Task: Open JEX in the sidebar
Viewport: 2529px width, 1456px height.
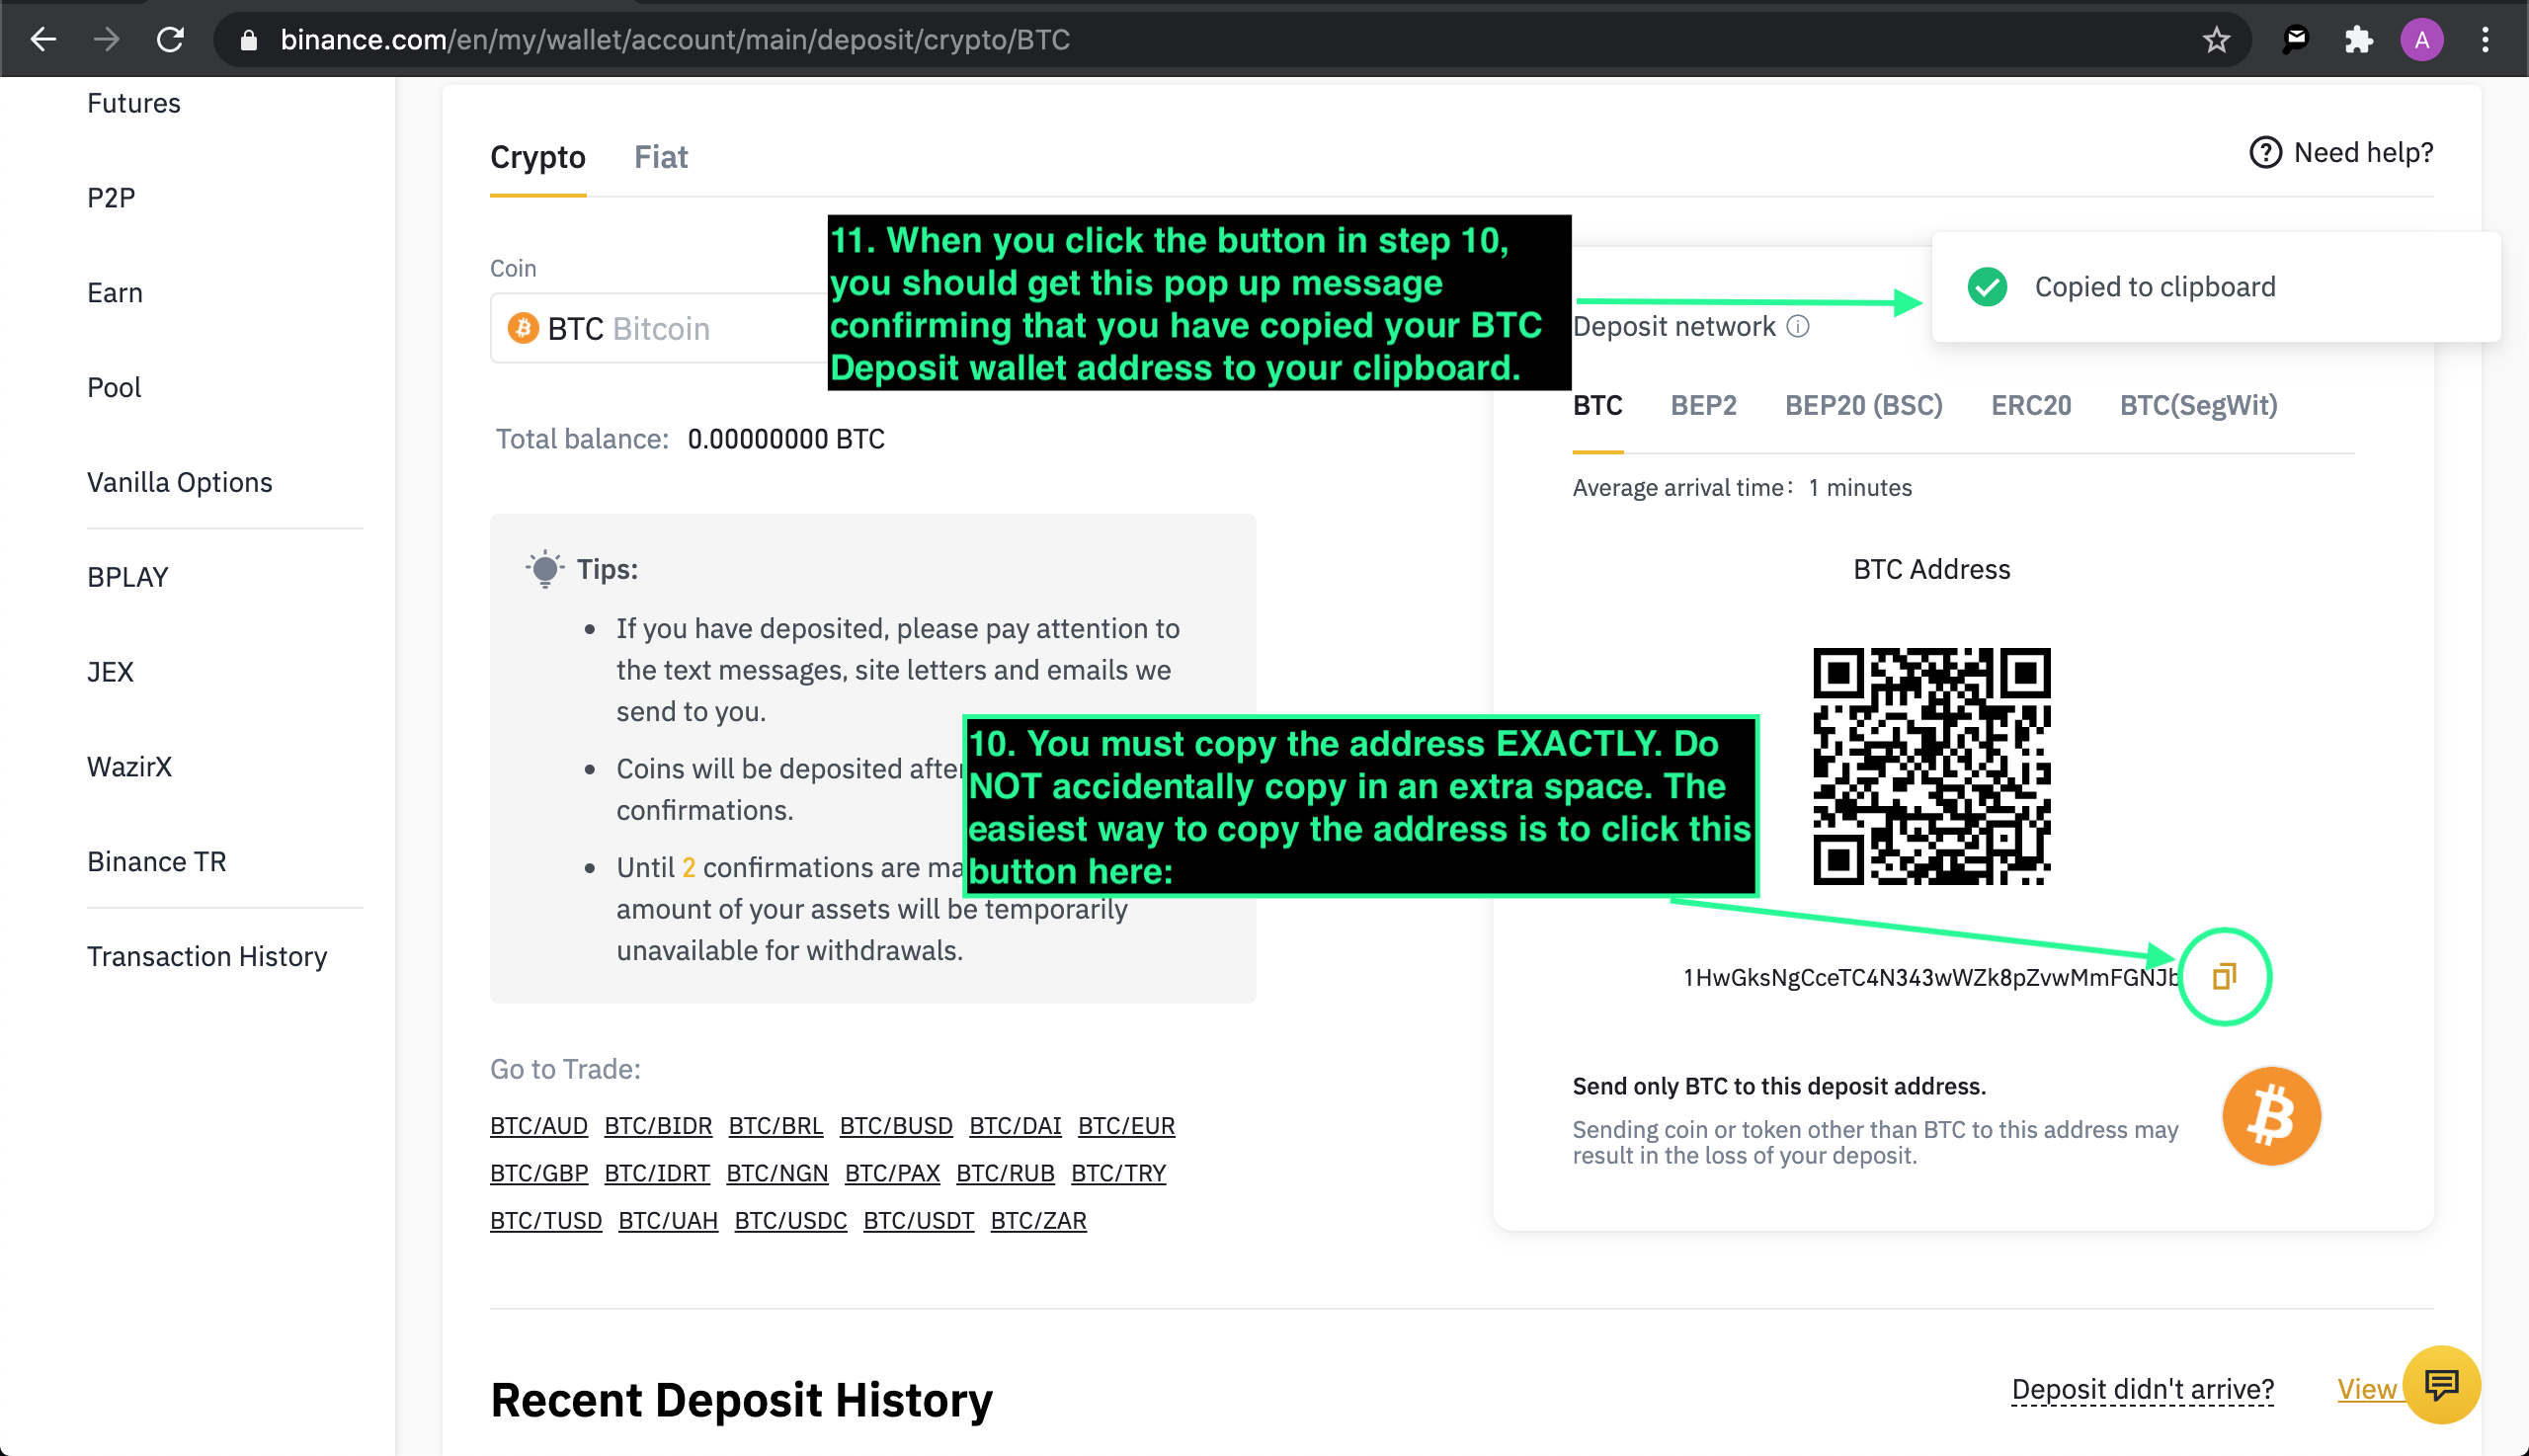Action: tap(110, 672)
